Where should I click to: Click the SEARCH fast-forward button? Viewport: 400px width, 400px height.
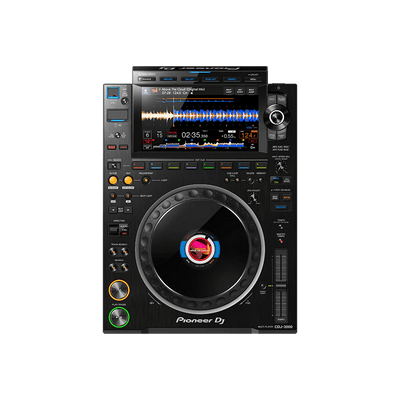[125, 267]
